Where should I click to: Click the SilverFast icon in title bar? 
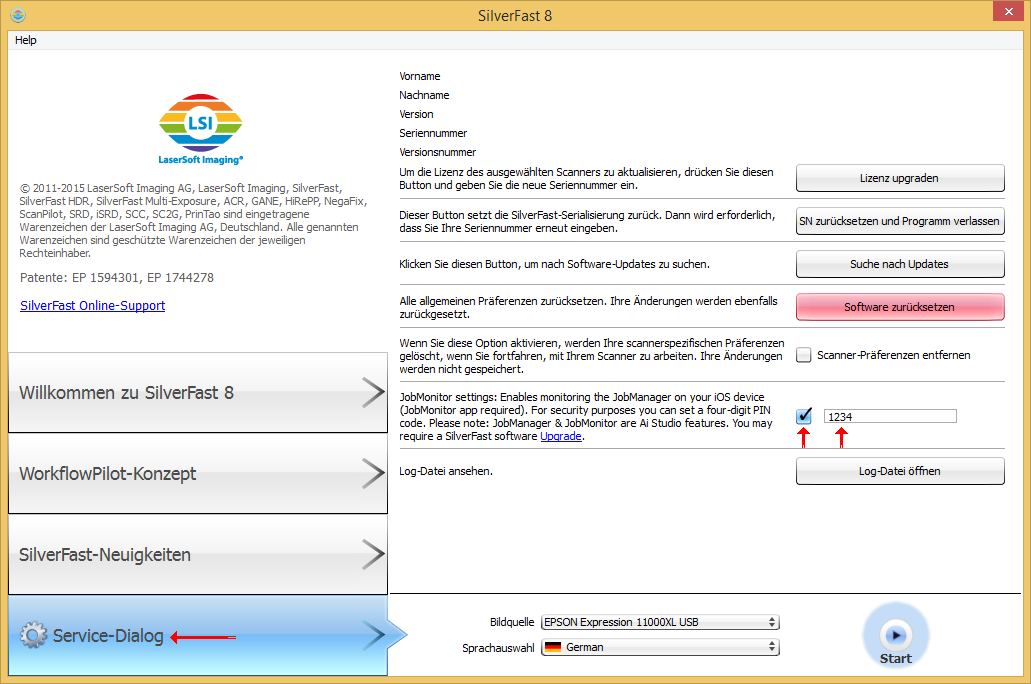17,15
